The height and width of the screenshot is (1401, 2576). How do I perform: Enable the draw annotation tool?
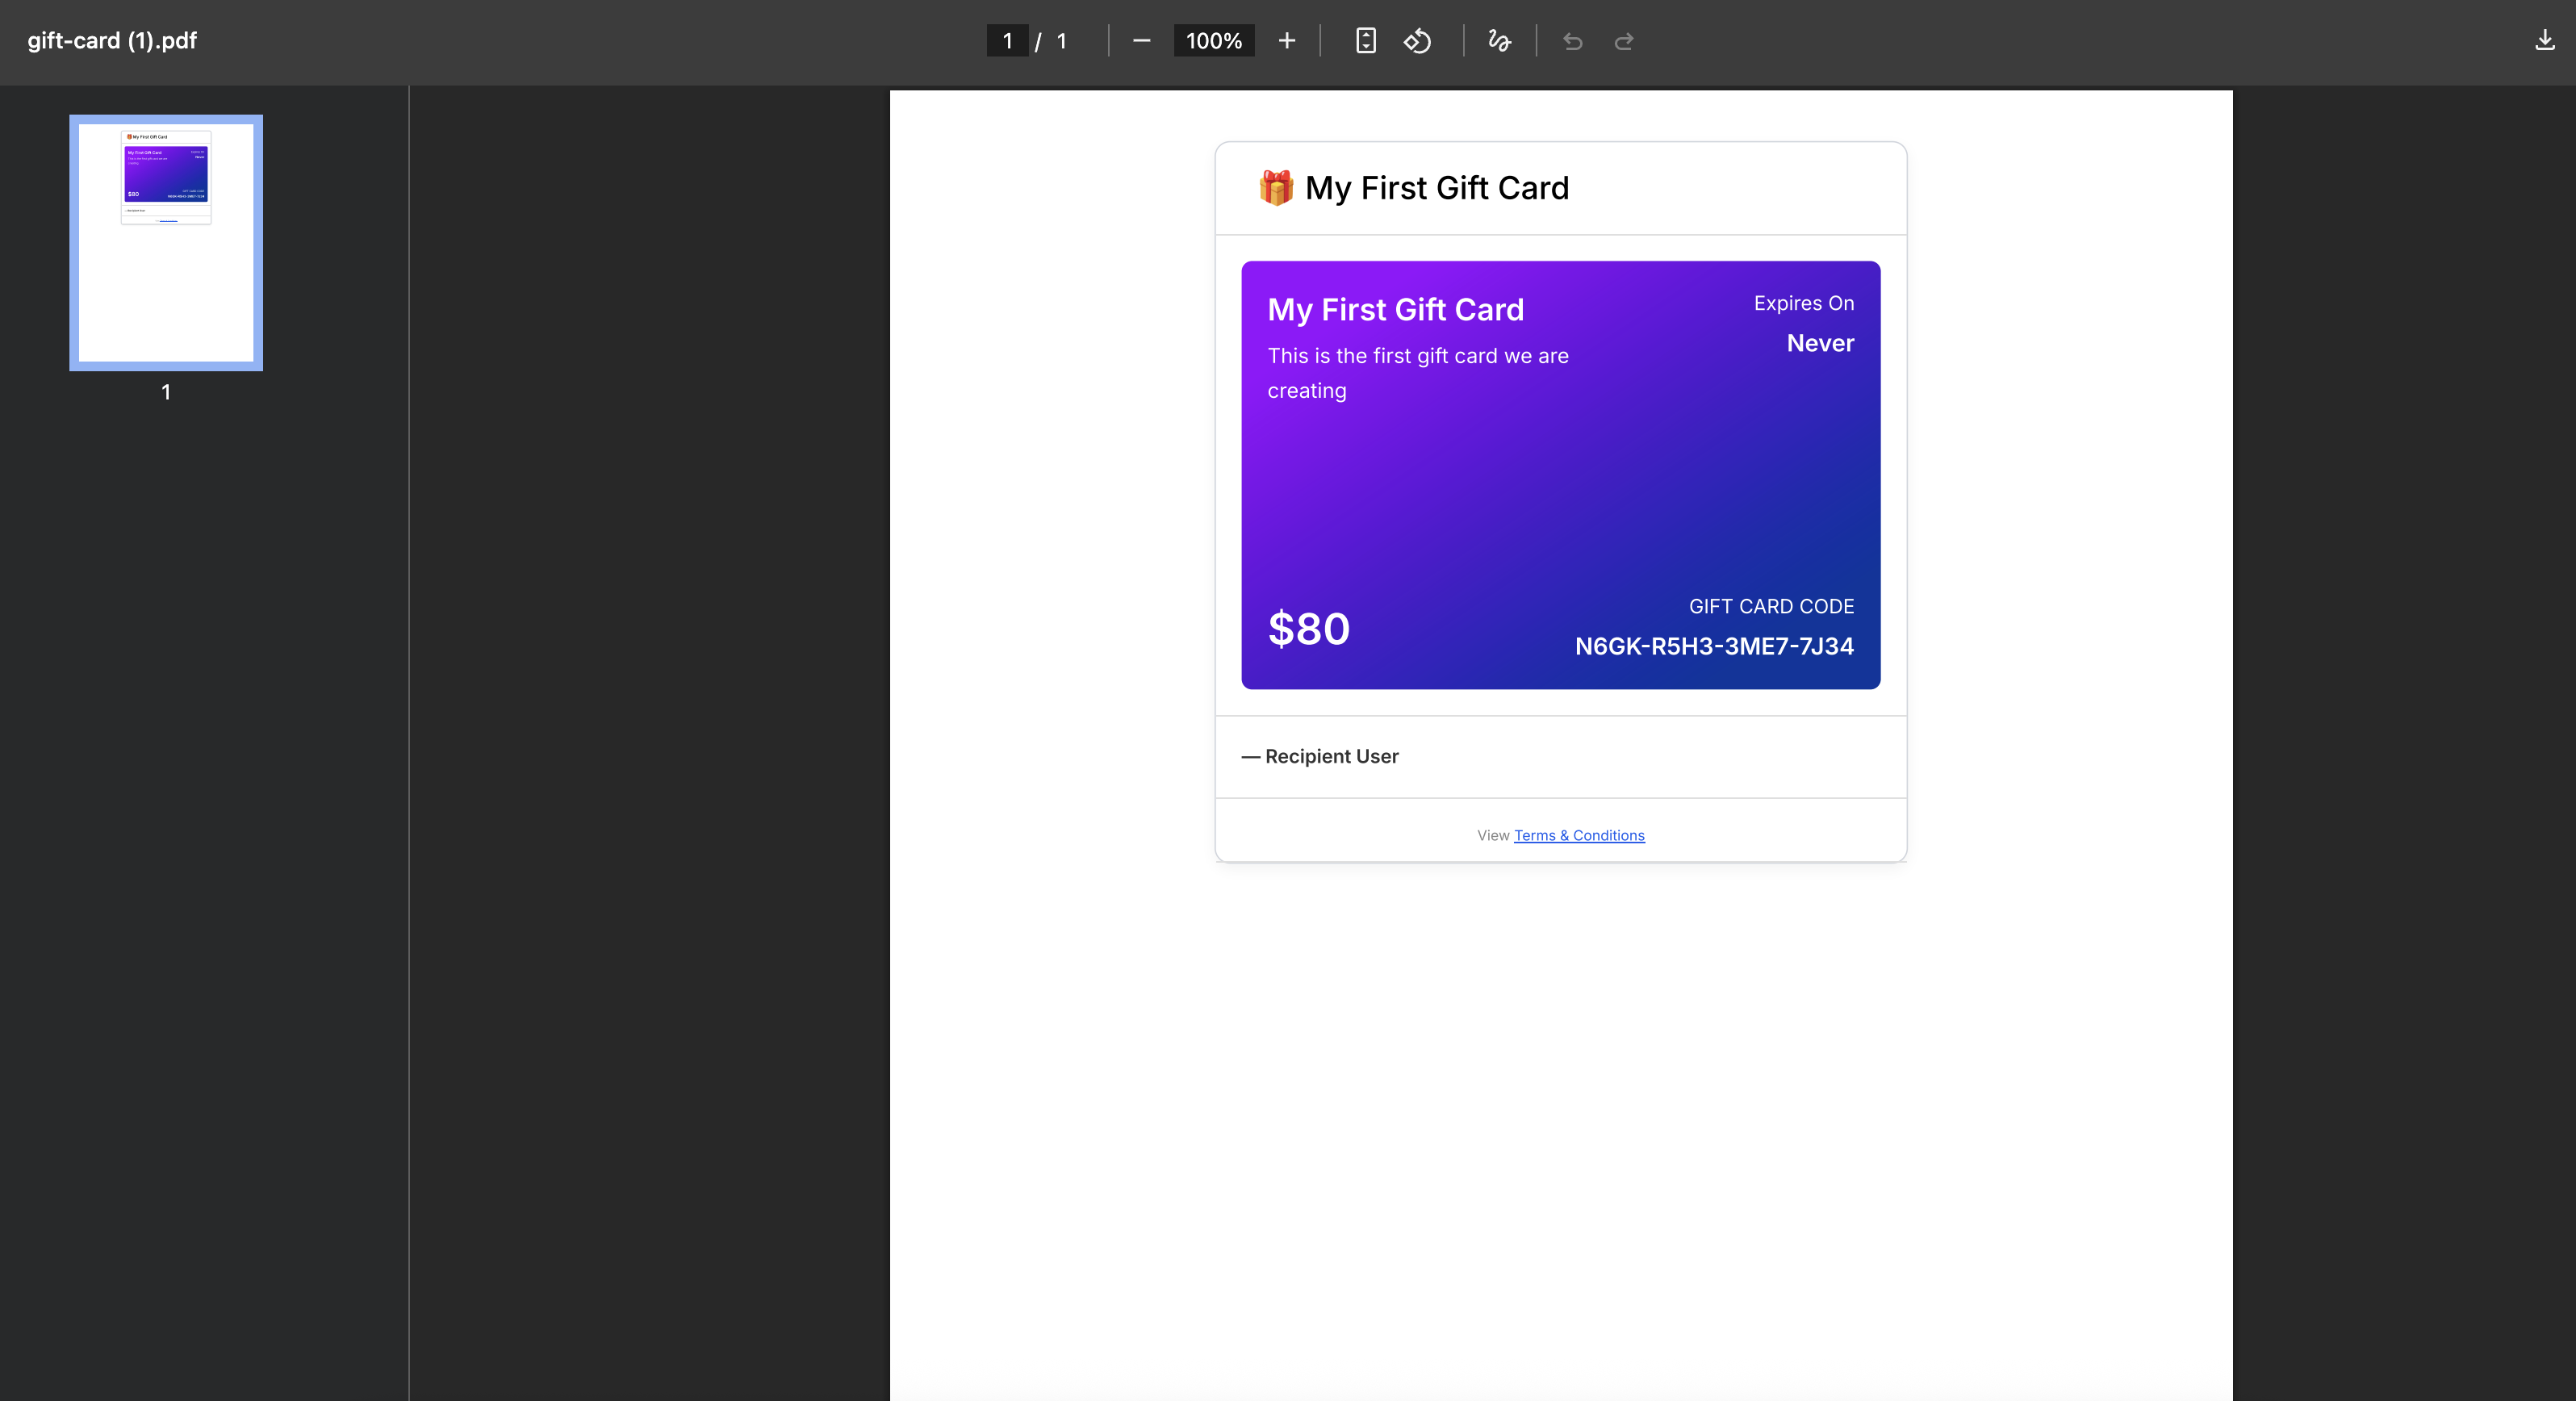click(x=1499, y=41)
